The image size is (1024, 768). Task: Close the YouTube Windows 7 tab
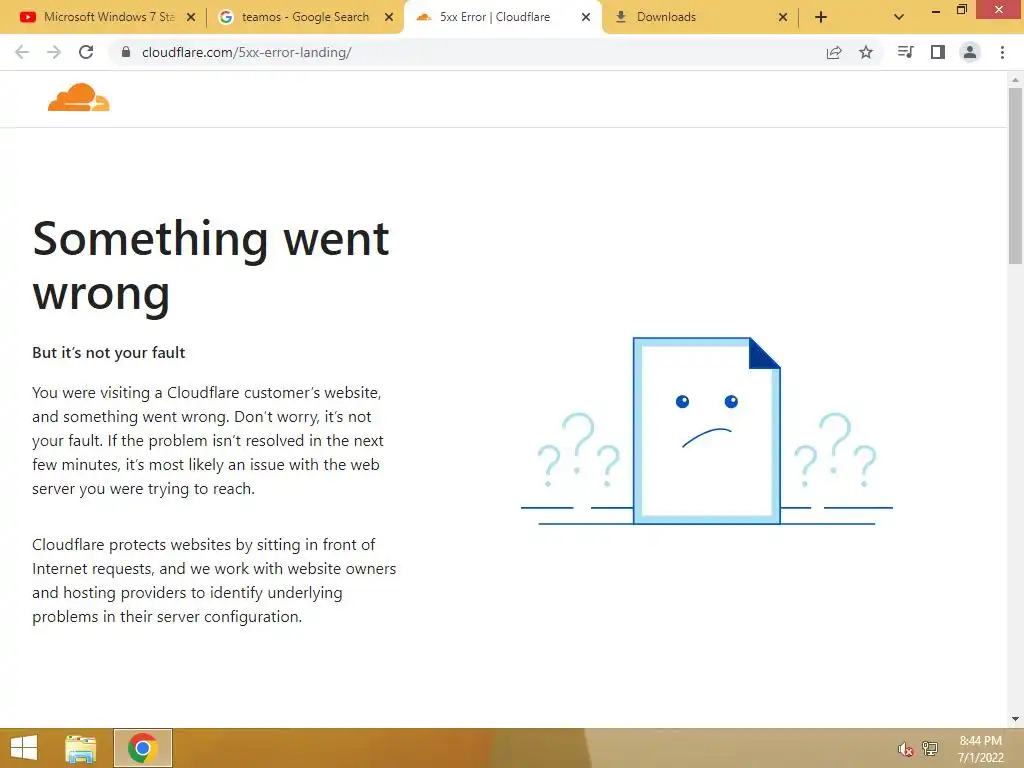[x=191, y=17]
